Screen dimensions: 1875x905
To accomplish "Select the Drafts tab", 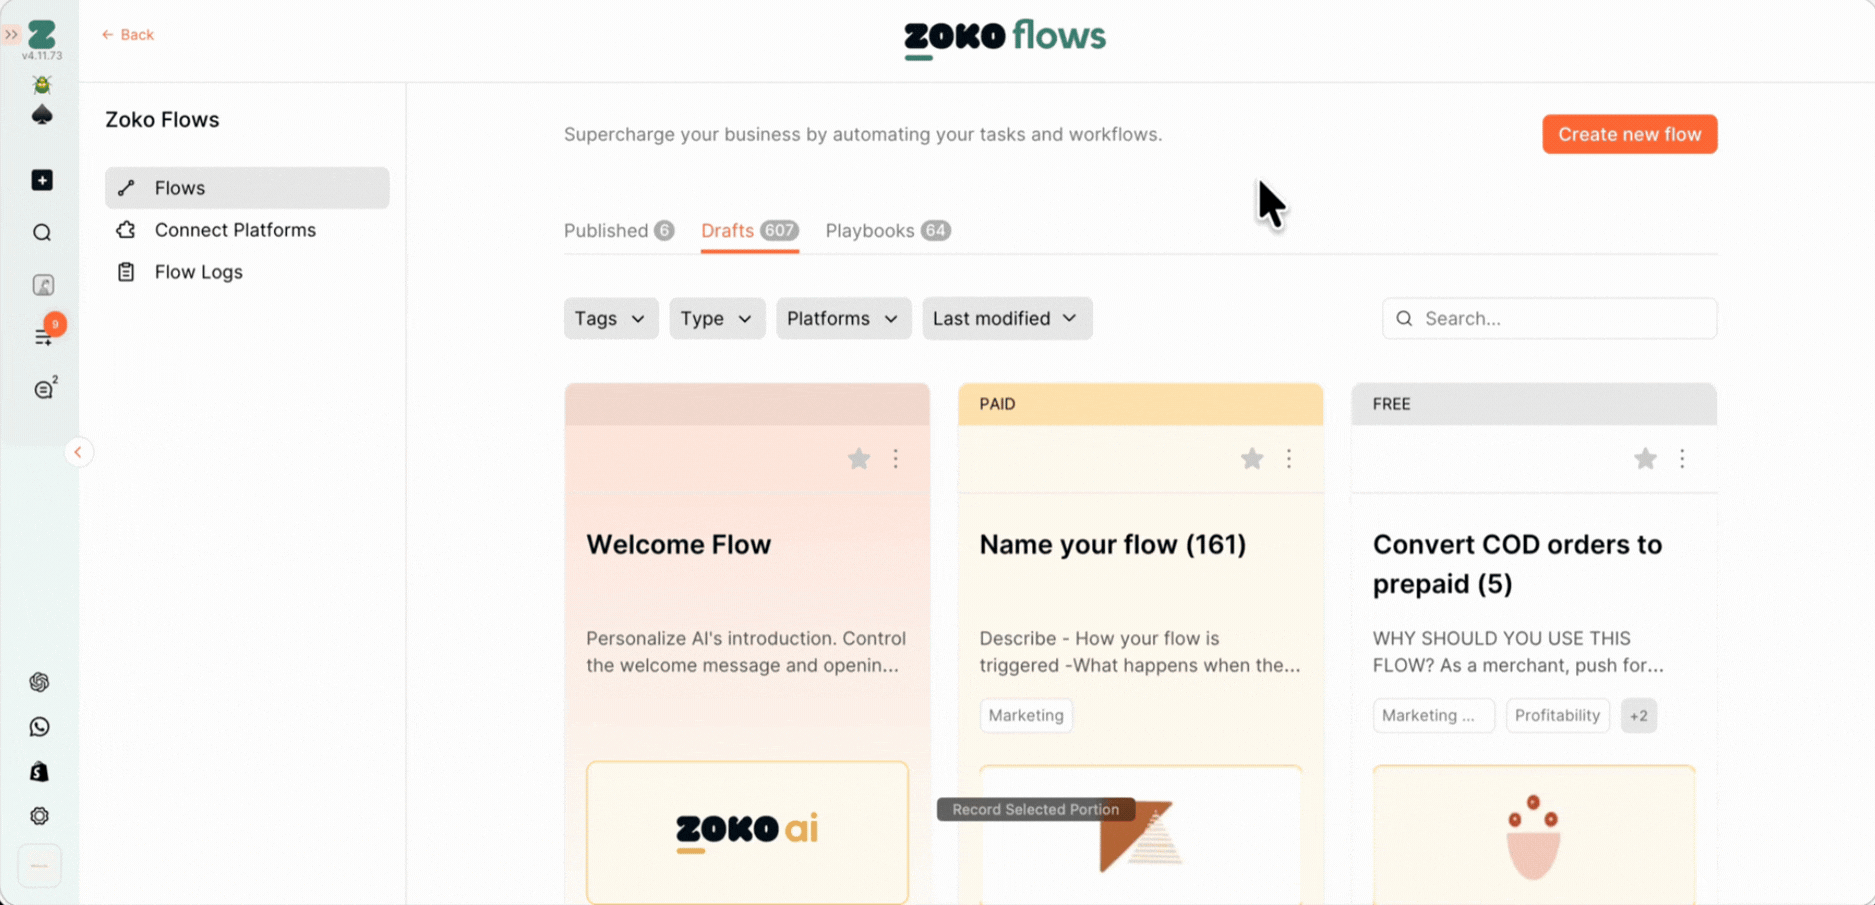I will [749, 231].
